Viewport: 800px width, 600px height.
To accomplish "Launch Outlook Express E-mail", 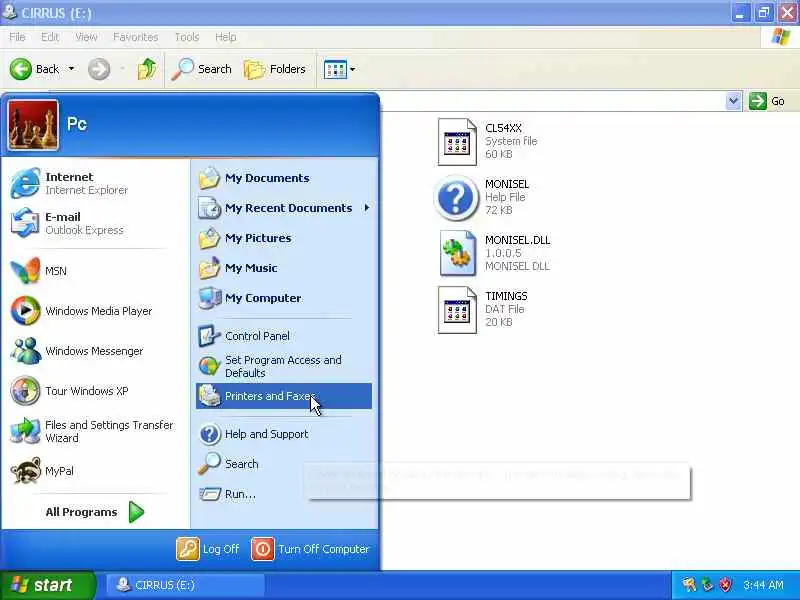I will pos(95,223).
